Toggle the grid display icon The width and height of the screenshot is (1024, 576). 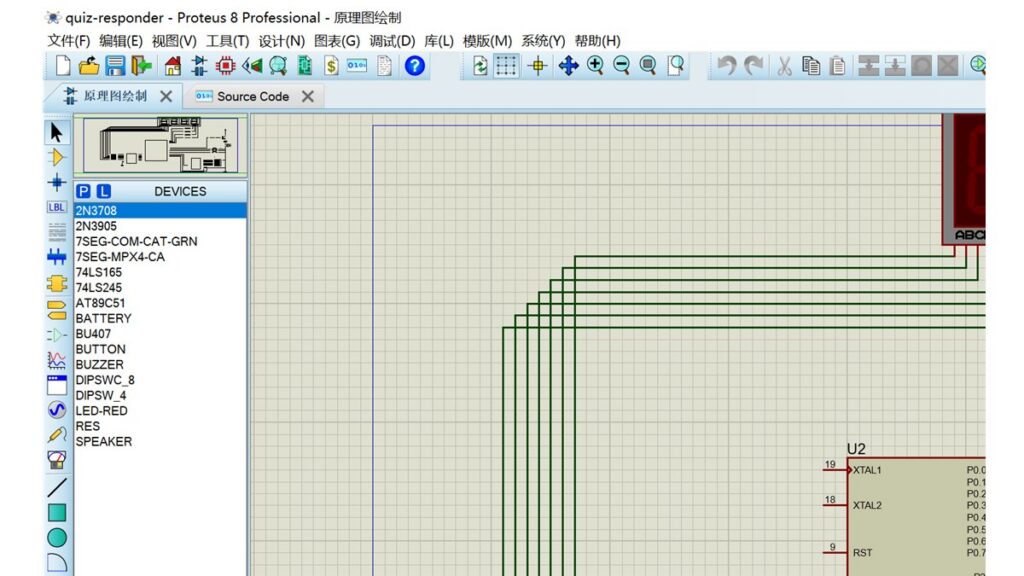point(506,66)
